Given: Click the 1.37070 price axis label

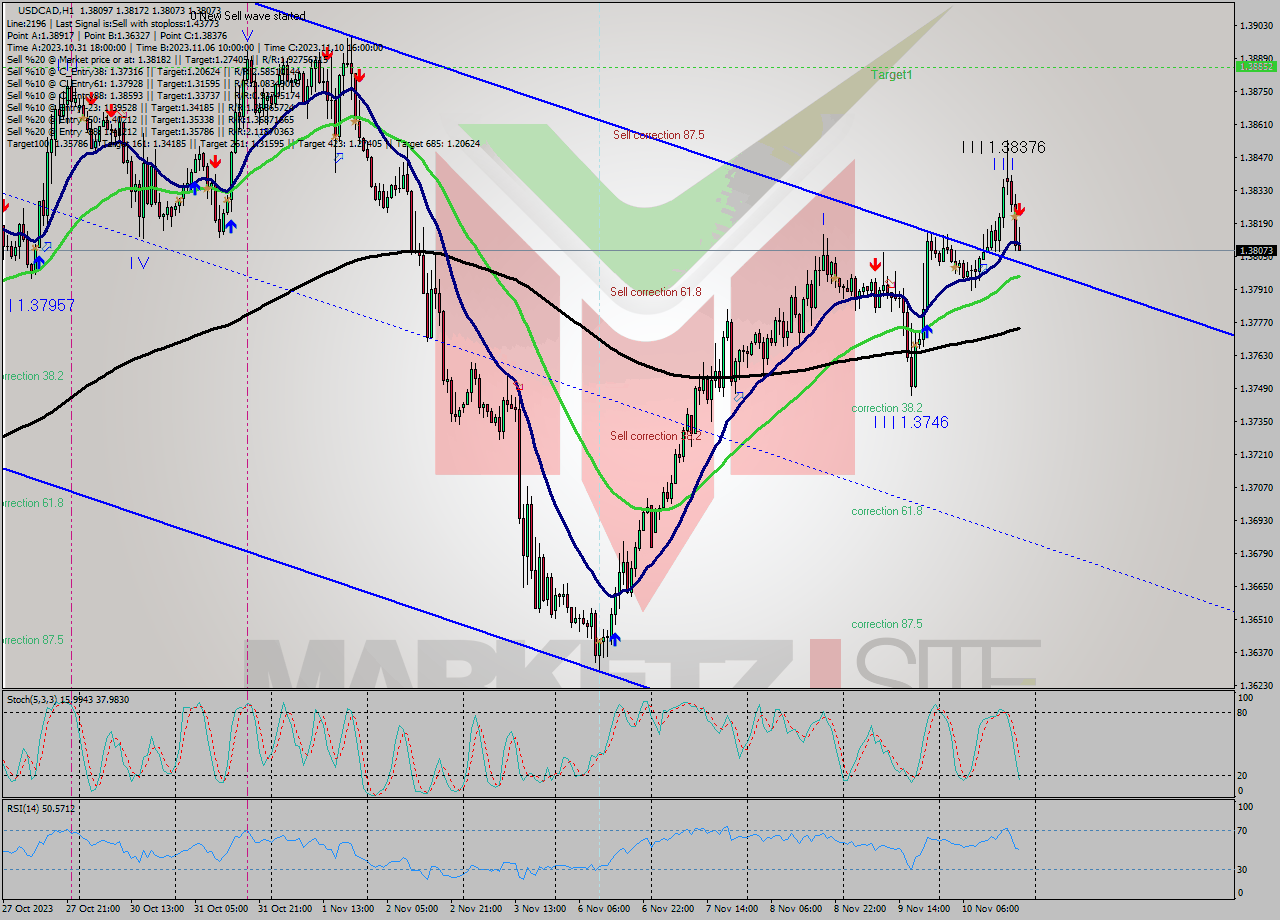Looking at the screenshot, I should pos(1255,487).
